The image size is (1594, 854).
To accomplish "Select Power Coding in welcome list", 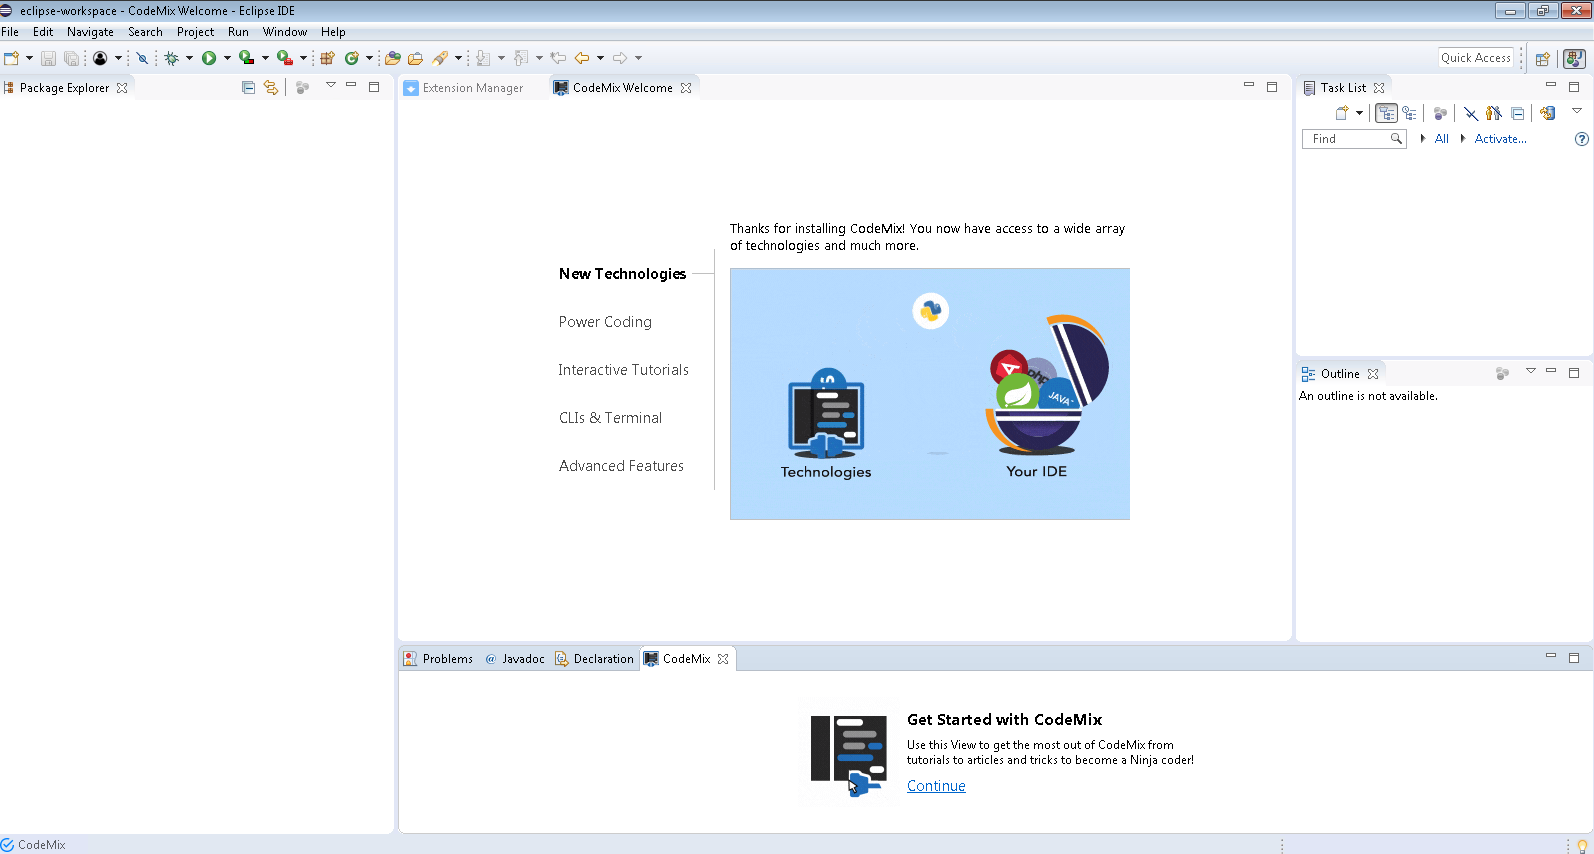I will (x=605, y=322).
